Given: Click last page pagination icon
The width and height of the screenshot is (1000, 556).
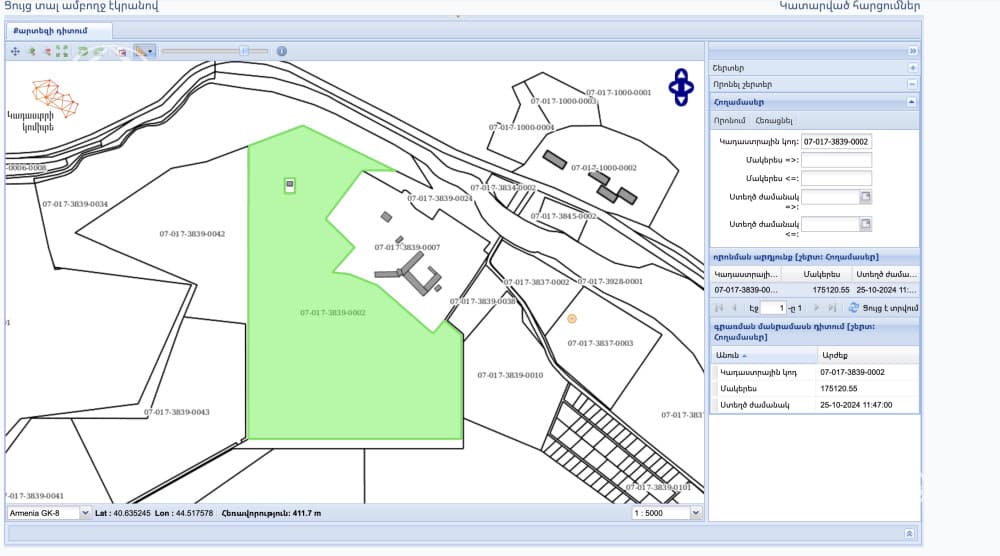Looking at the screenshot, I should tap(832, 308).
